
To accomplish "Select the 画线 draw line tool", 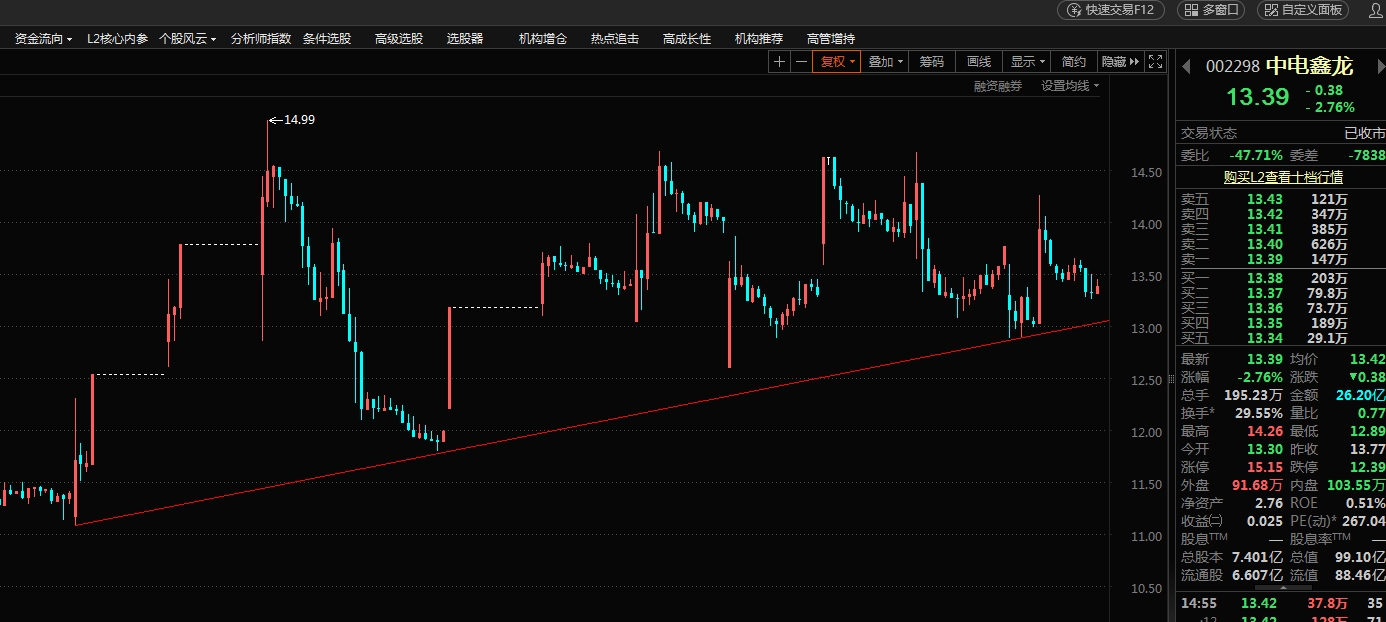I will click(x=979, y=62).
